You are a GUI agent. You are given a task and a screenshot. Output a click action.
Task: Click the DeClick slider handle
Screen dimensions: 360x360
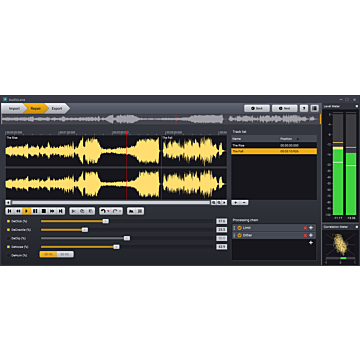(105, 221)
